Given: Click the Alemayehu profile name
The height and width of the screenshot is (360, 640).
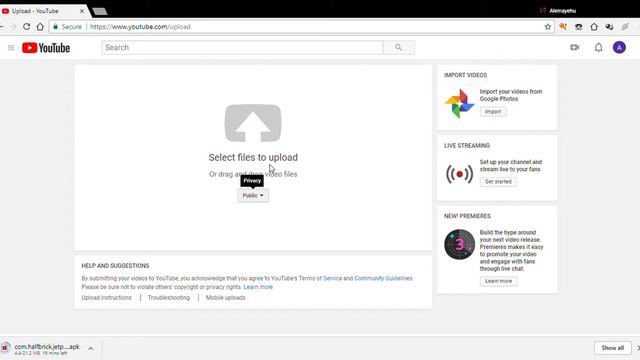Looking at the screenshot, I should point(562,11).
